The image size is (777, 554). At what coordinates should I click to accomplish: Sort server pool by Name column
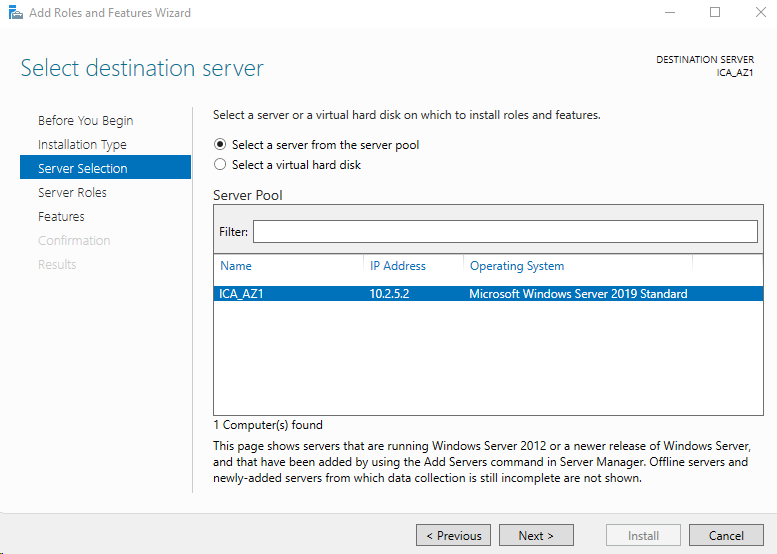click(236, 266)
